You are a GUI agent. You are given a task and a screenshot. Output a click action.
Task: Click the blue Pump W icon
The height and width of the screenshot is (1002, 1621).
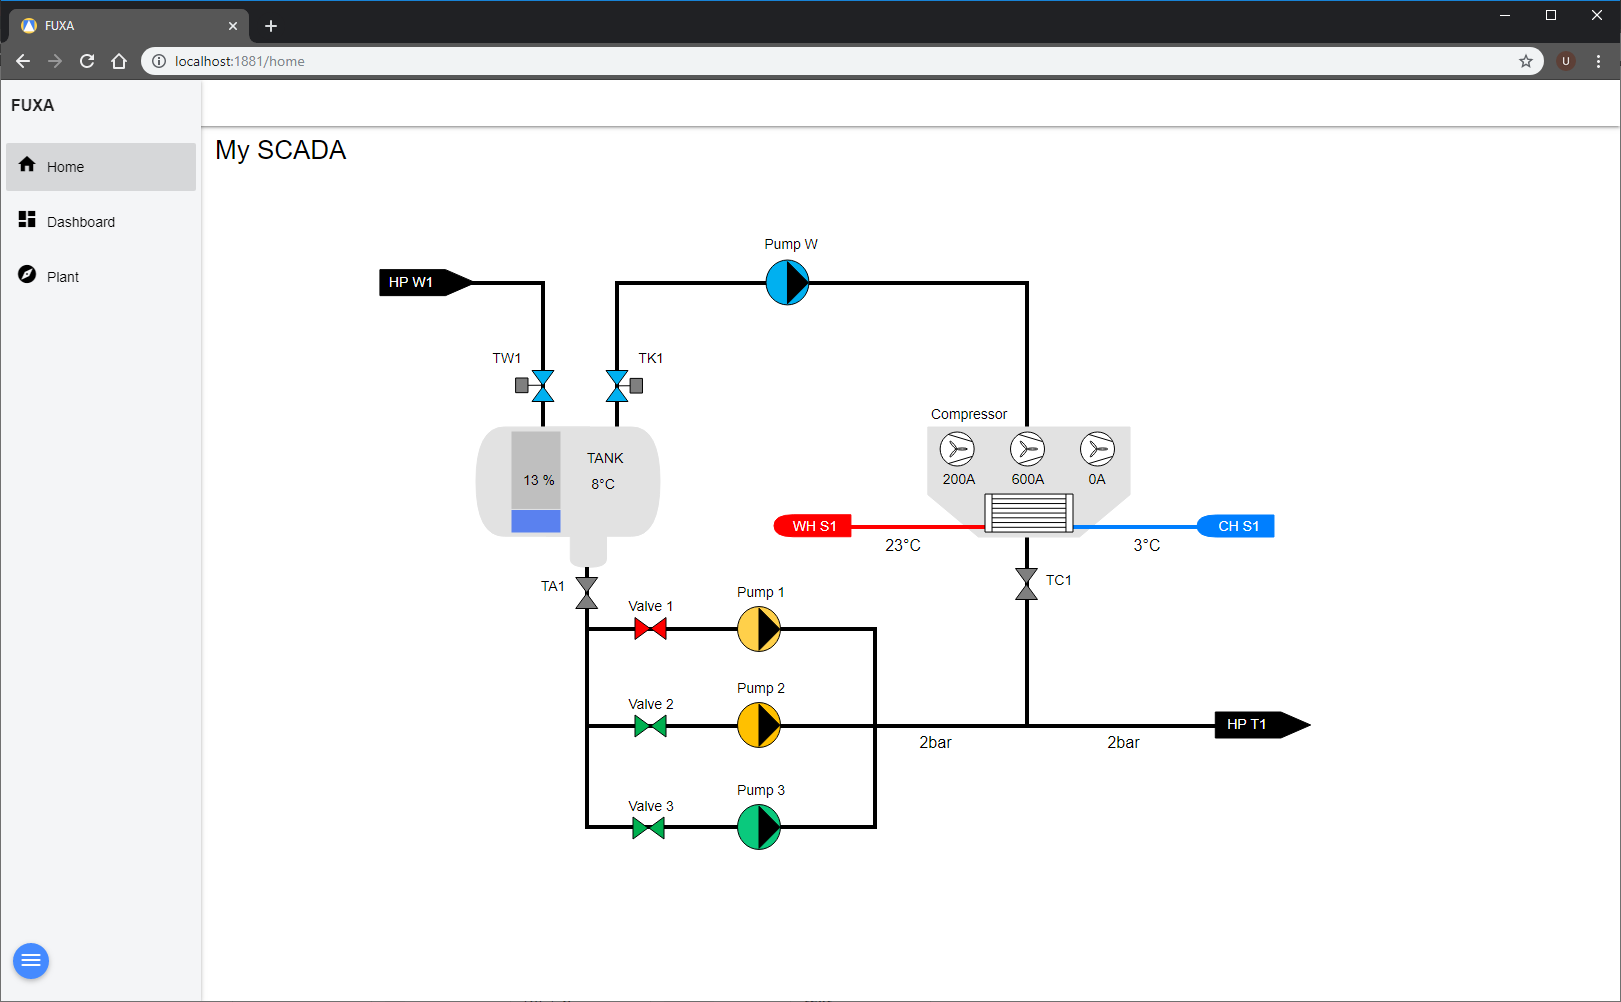pyautogui.click(x=787, y=283)
